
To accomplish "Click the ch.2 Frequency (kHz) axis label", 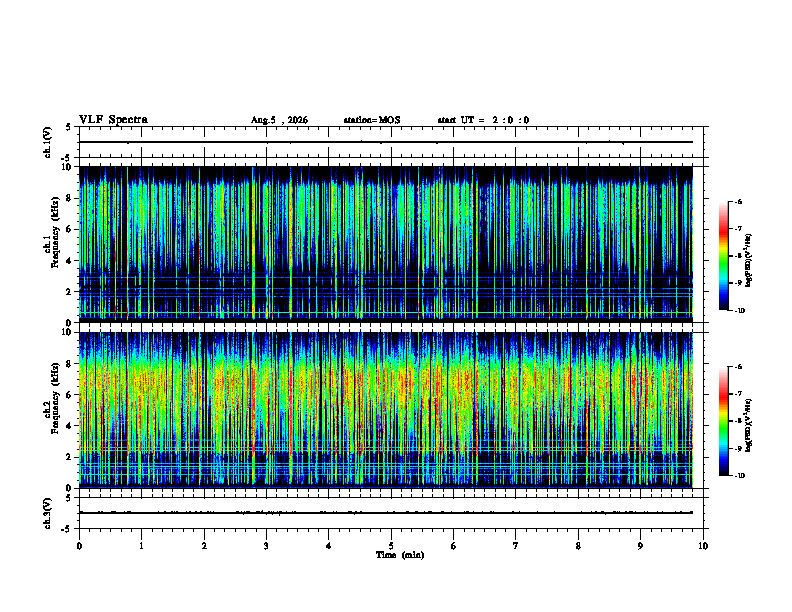I will 52,398.
